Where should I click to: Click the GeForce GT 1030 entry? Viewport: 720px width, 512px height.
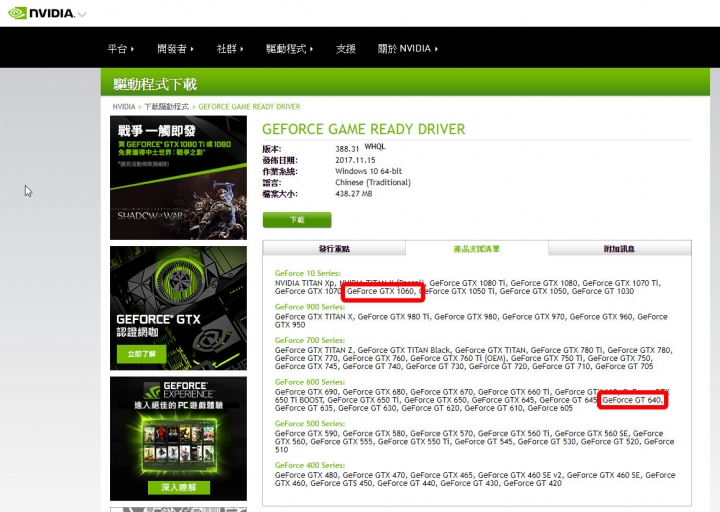click(602, 291)
